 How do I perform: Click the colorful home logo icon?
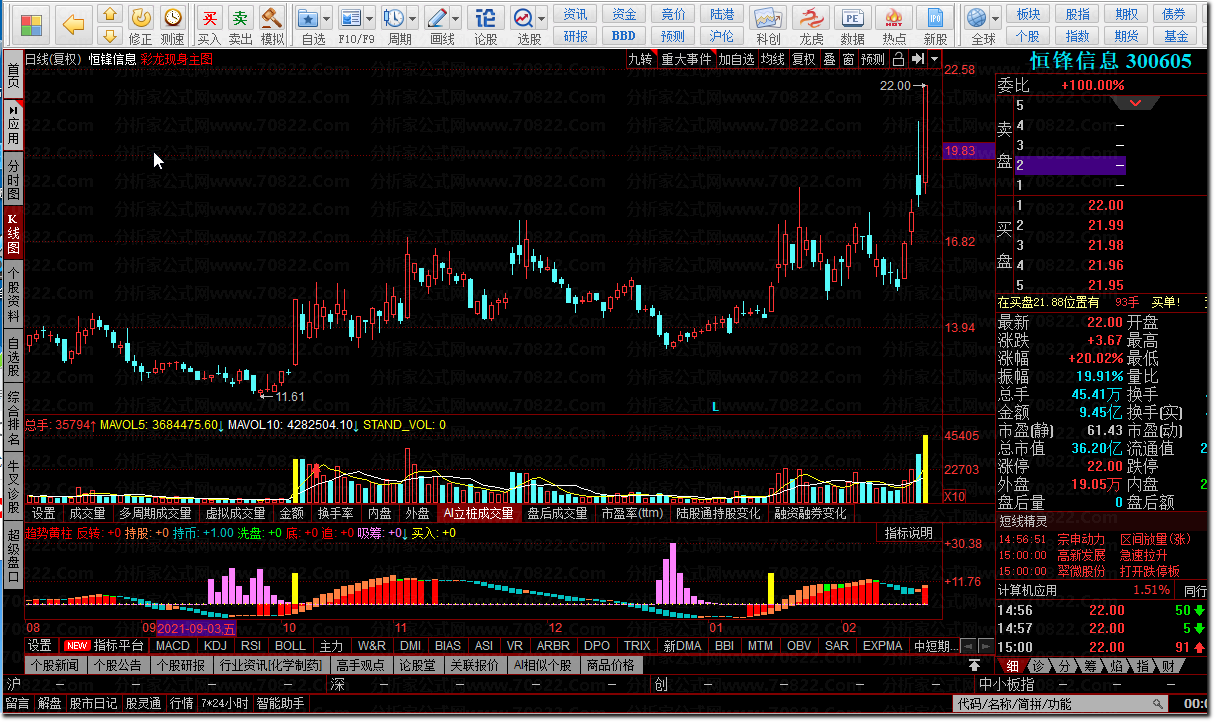click(33, 24)
